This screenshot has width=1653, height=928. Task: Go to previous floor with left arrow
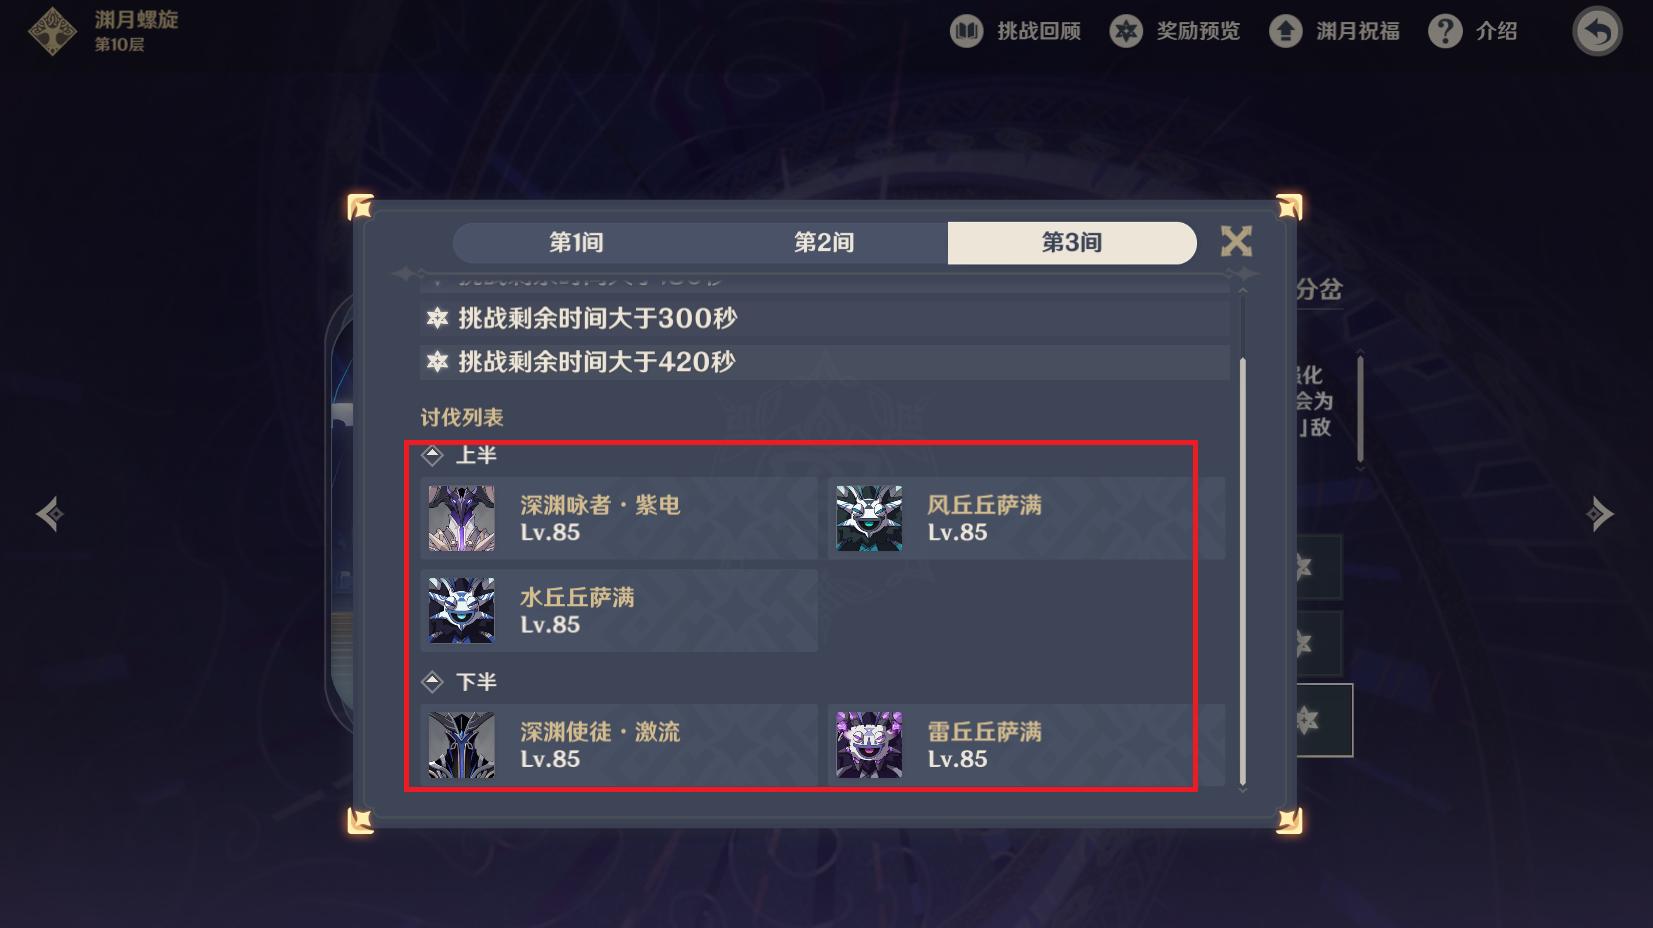[50, 514]
